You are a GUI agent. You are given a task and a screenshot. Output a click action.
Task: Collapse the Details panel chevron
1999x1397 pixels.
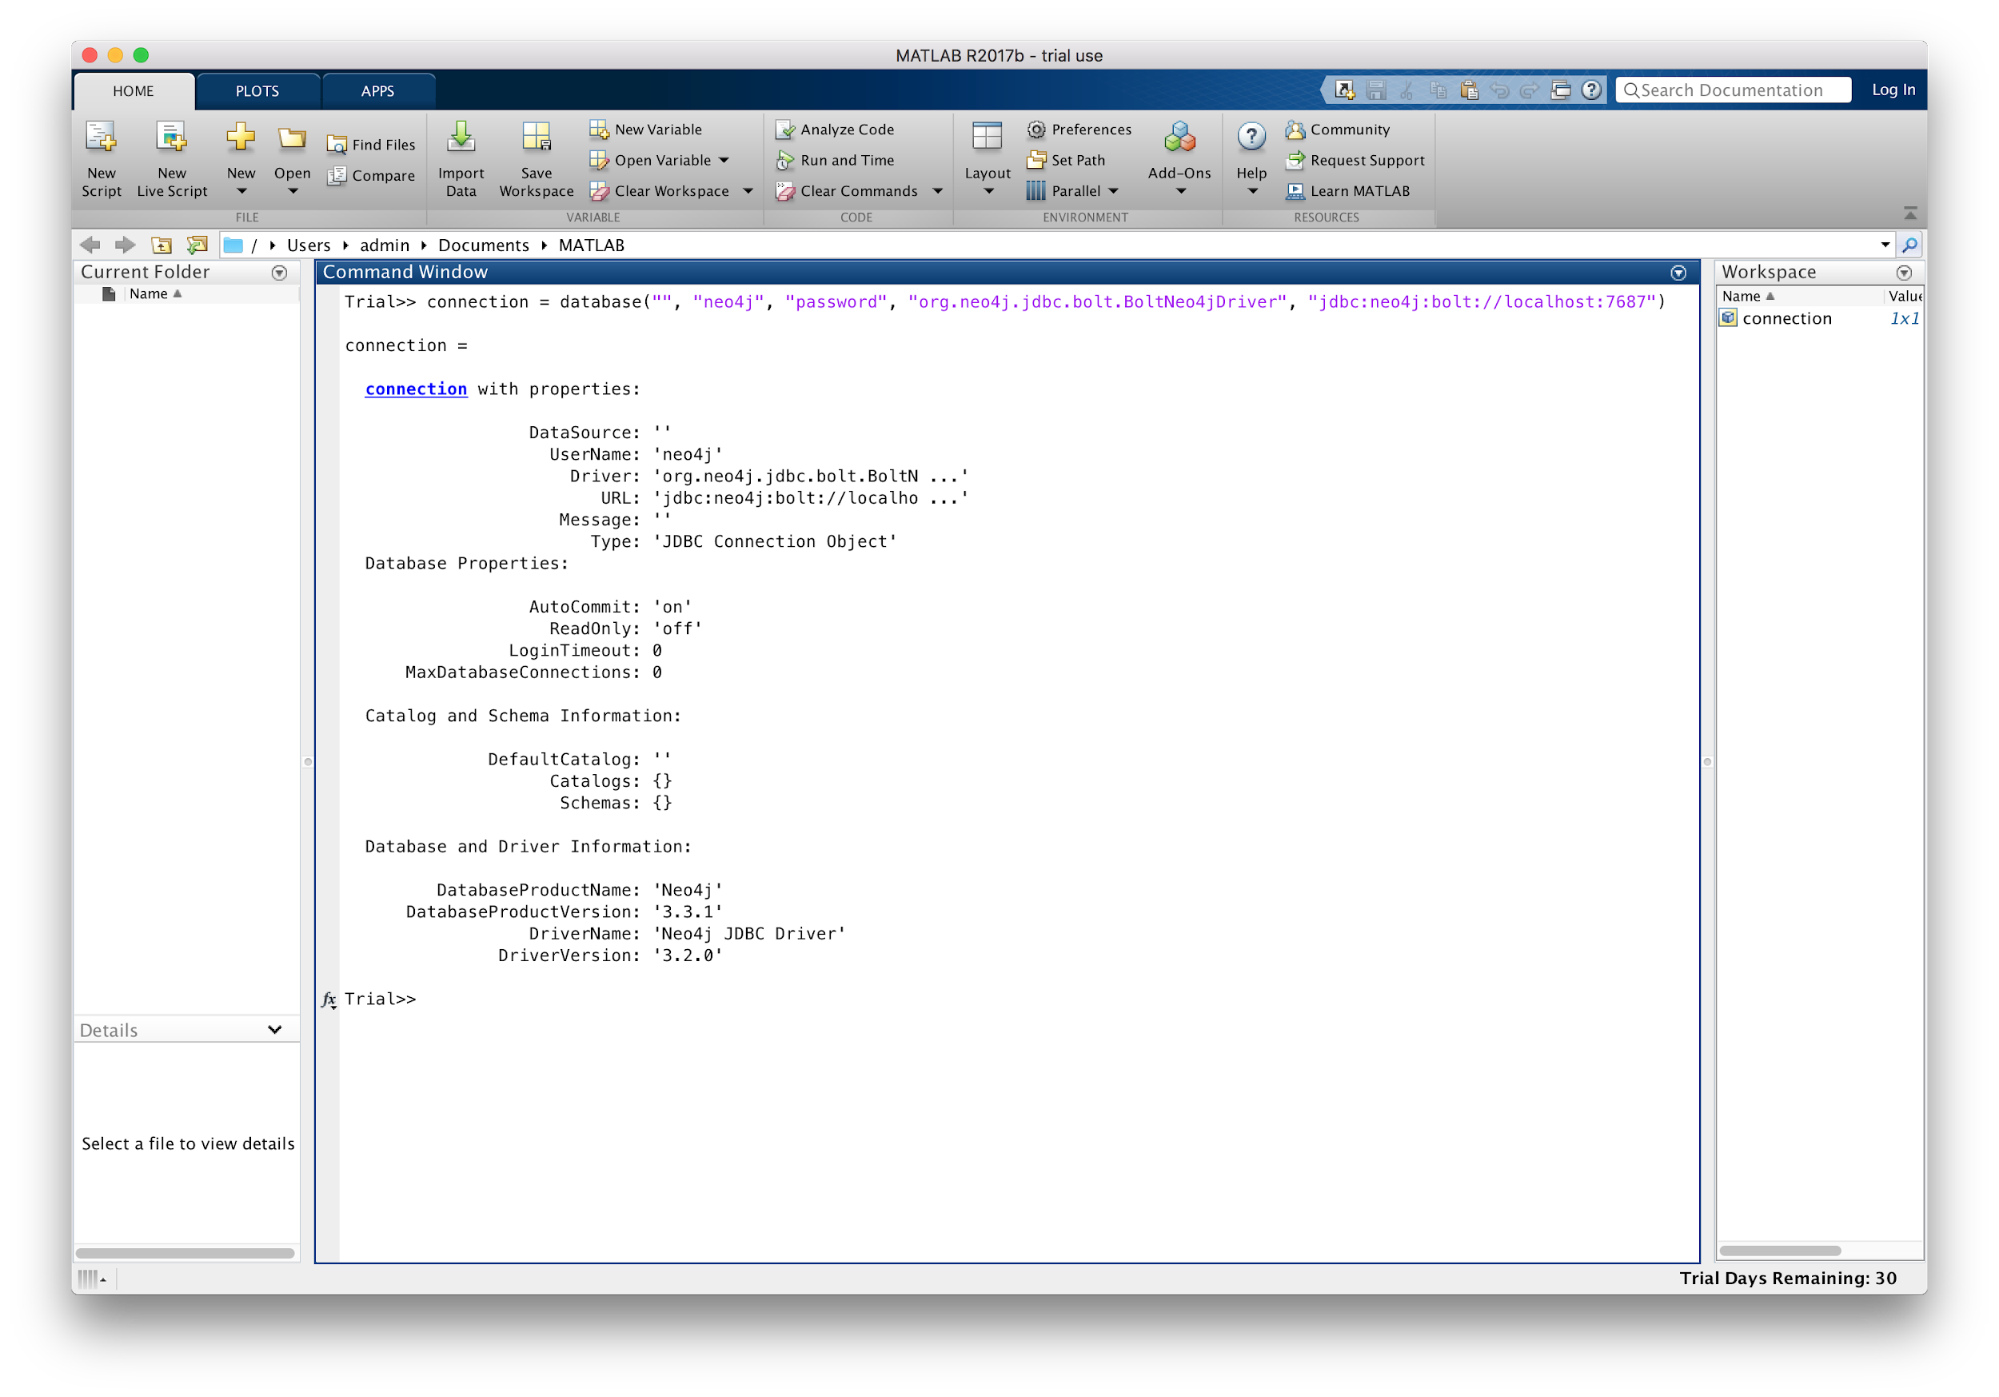[274, 1029]
